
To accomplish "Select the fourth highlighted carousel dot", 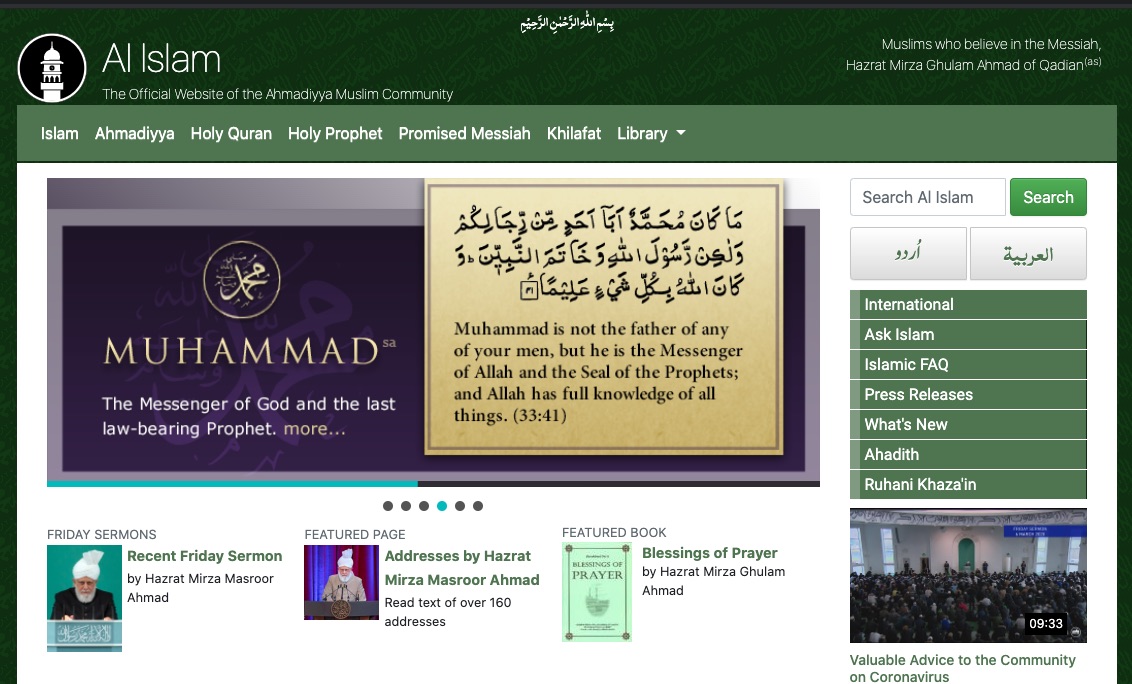I will [442, 506].
